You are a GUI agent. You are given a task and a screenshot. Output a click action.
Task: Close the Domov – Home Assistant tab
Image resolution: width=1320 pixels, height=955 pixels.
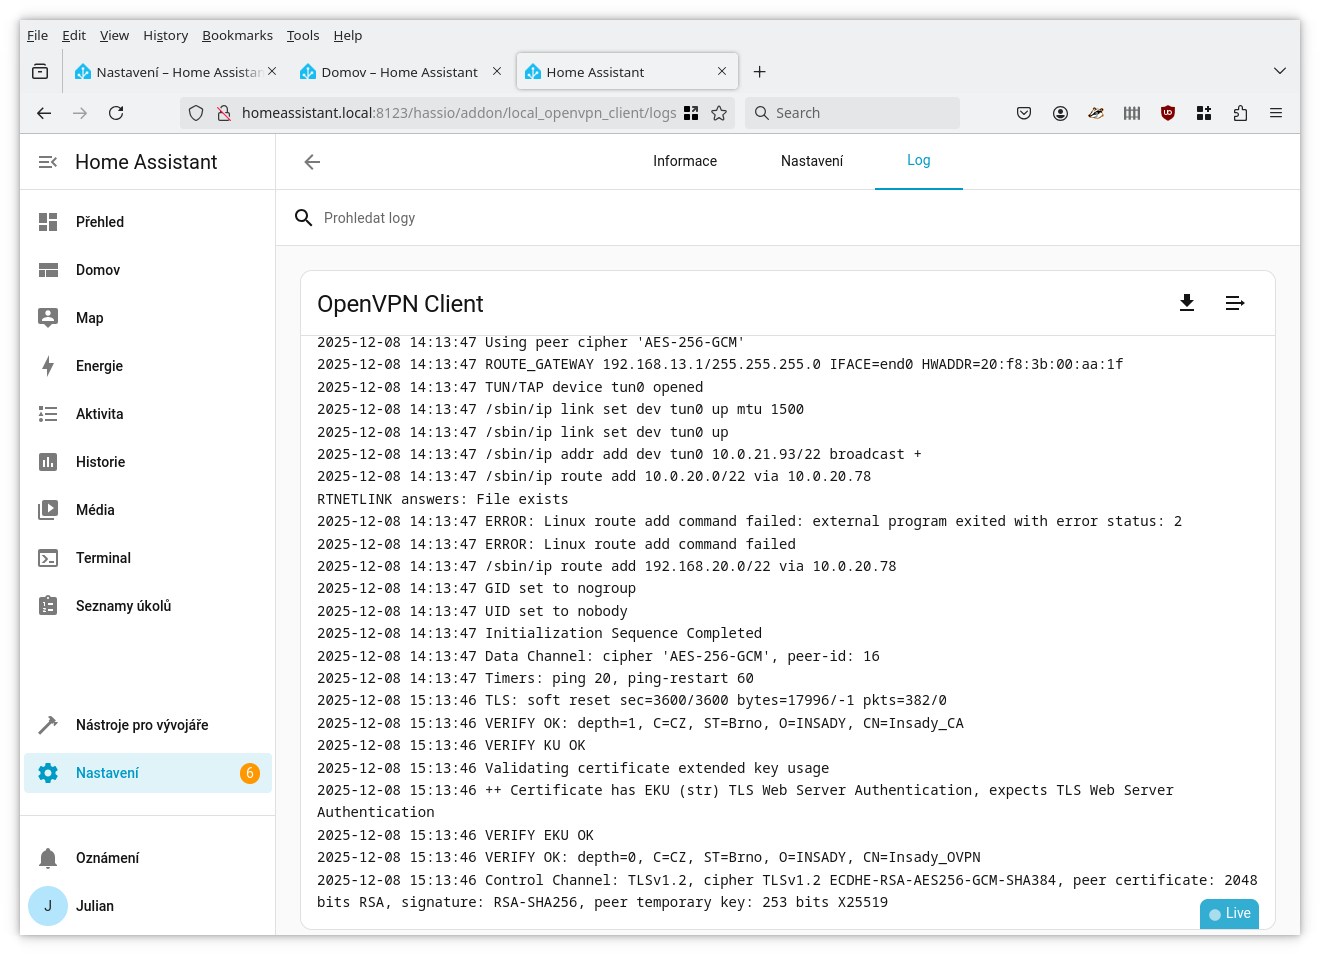pos(497,71)
